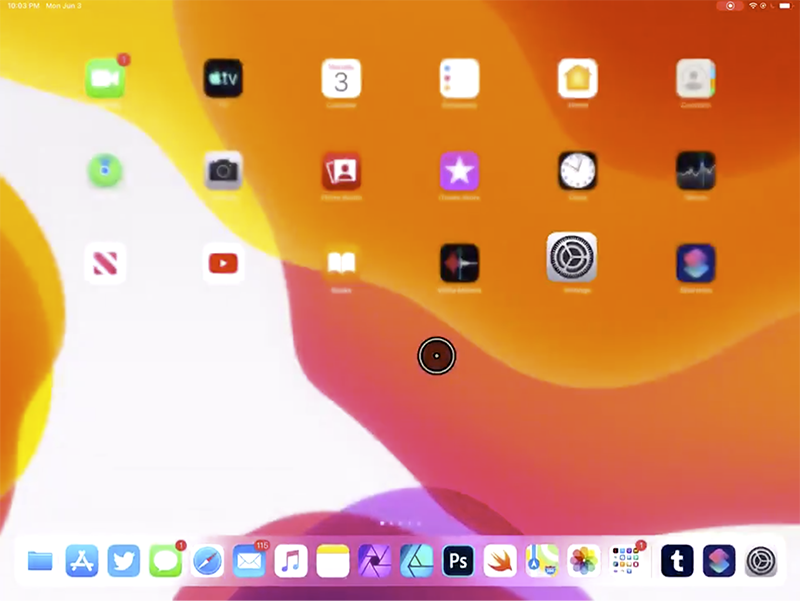The height and width of the screenshot is (601, 800).
Task: Launch the Apple TV app
Action: point(223,79)
